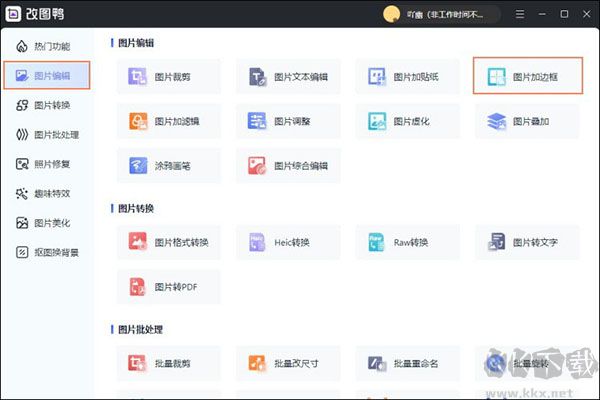Open the 图片加贴纸 sticker tool

(x=408, y=77)
